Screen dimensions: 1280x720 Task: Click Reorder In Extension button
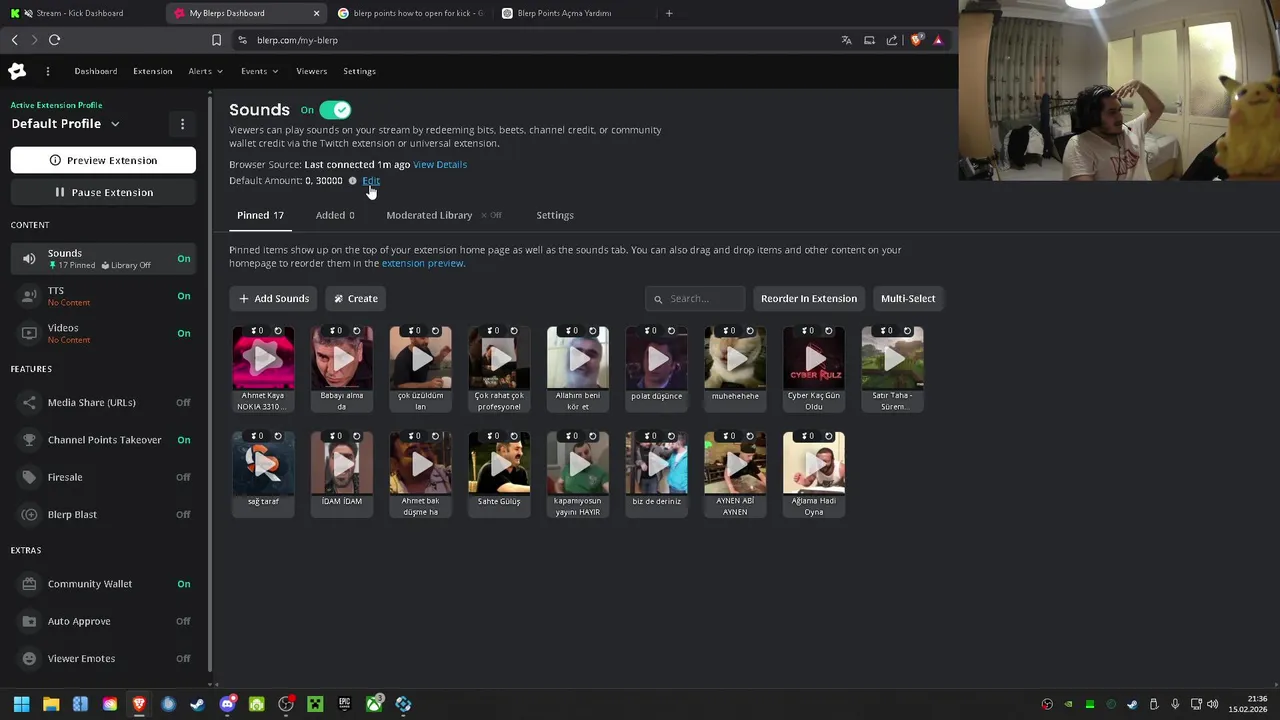tap(808, 298)
